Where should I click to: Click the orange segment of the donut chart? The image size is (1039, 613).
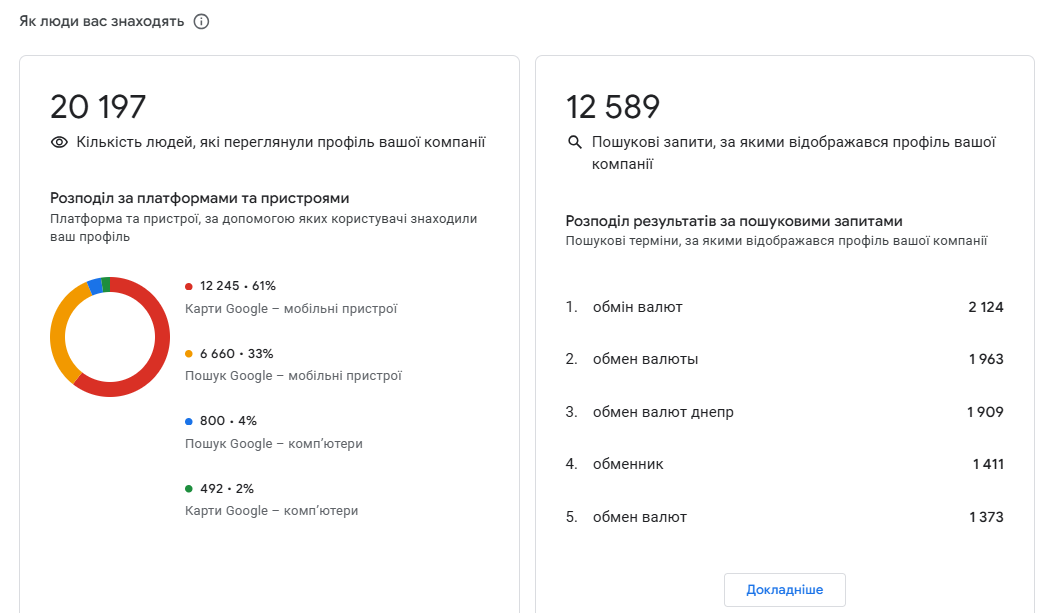pyautogui.click(x=60, y=330)
